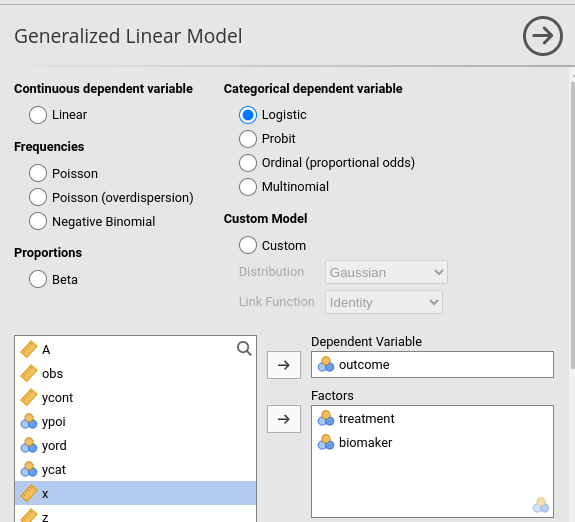Screen dimensions: 575x522
Task: Click the Dependent Variable outcome field
Action: coord(432,365)
